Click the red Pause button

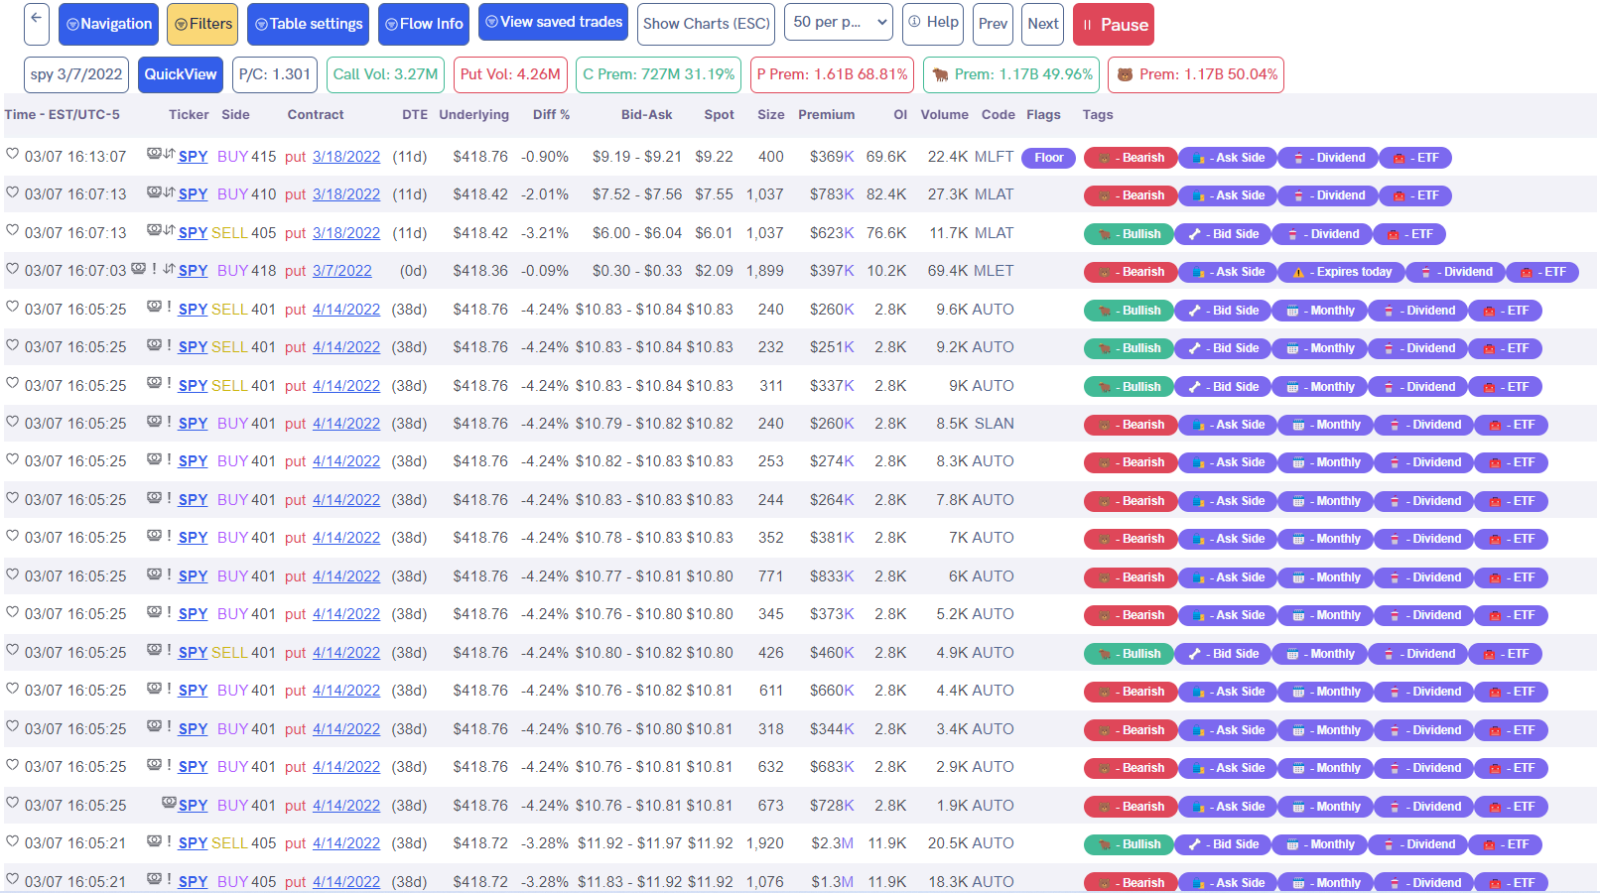tap(1113, 25)
